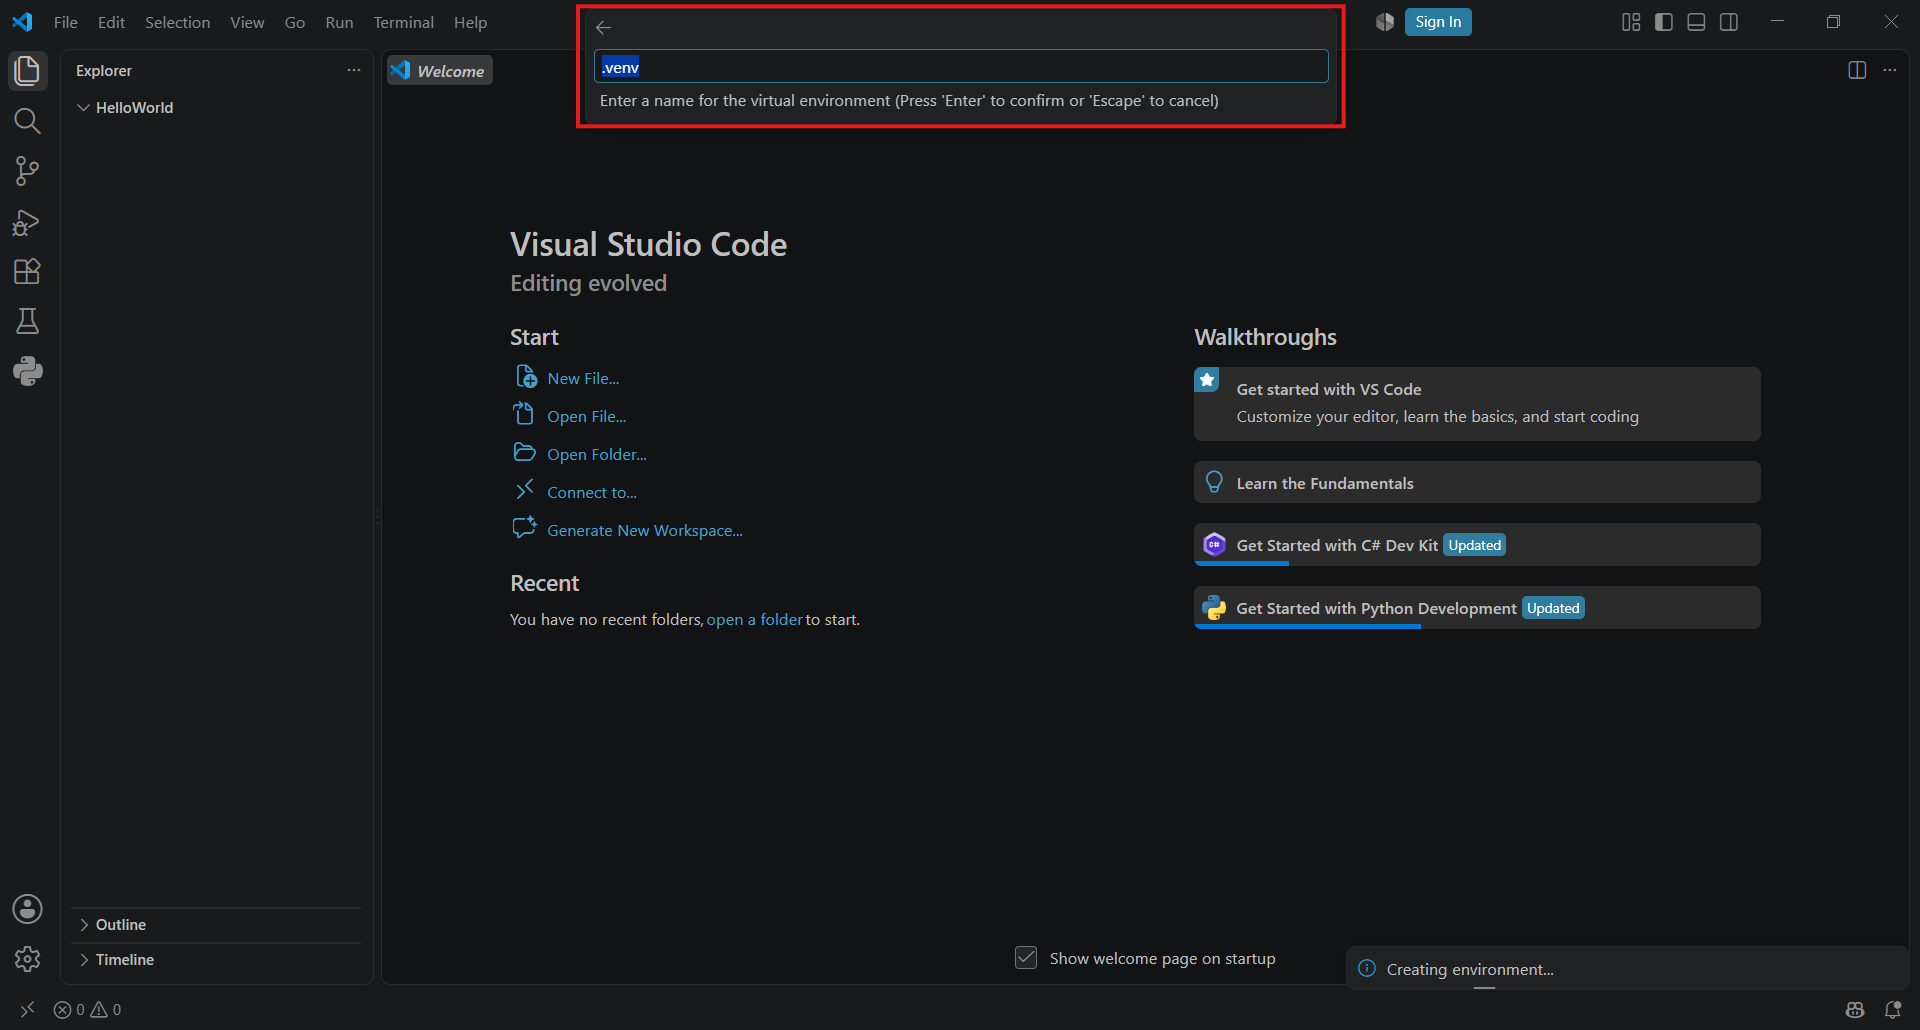Open the editor More Actions ellipsis
1920x1030 pixels.
coord(1890,70)
